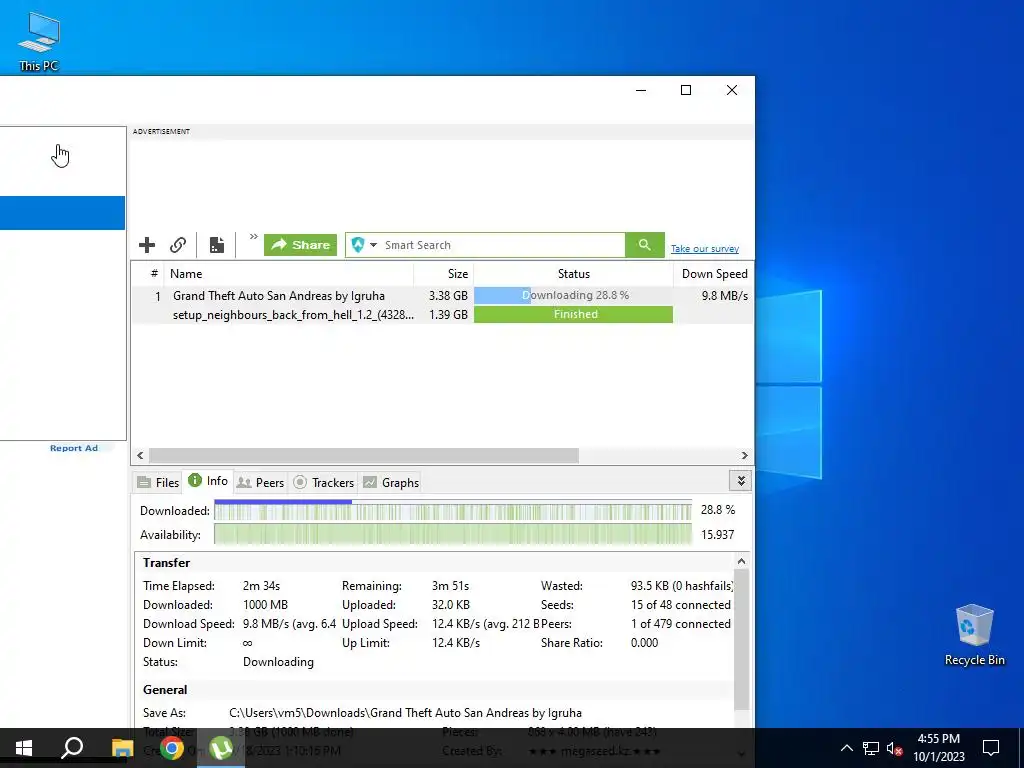Viewport: 1024px width, 768px height.
Task: Click the Downloaded pieces bar
Action: [x=453, y=510]
